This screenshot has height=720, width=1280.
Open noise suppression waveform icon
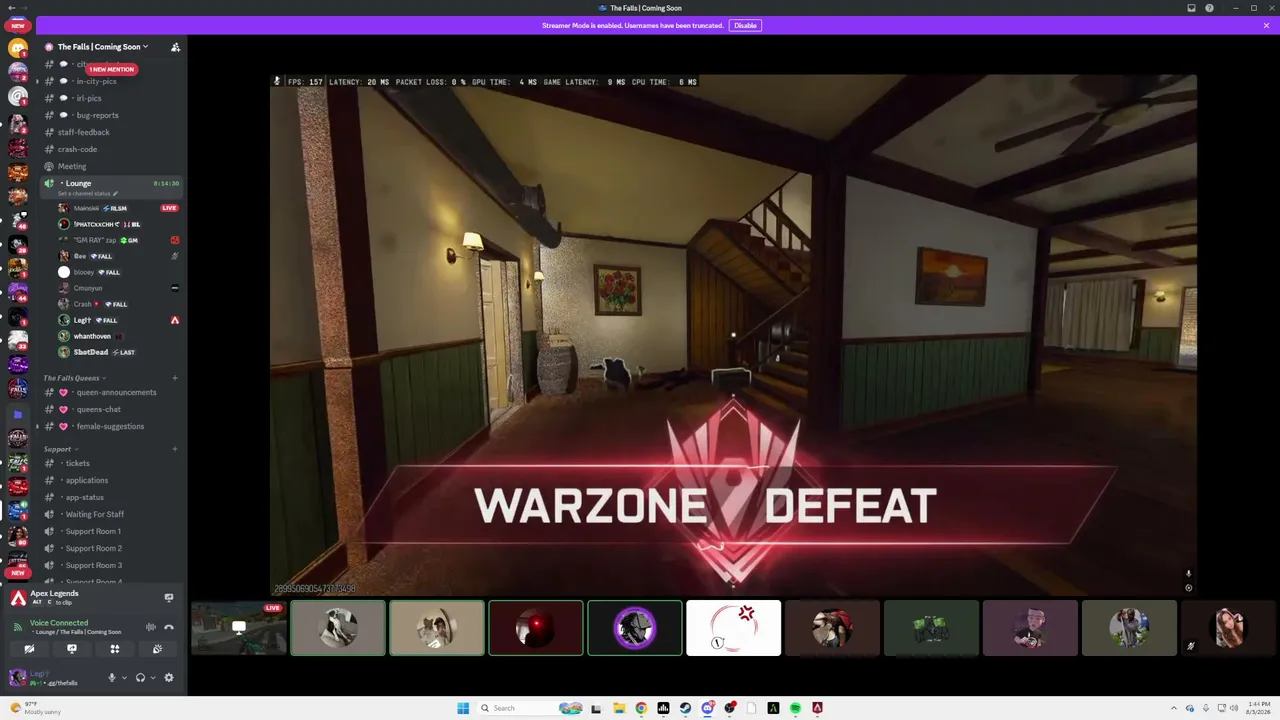coord(151,627)
